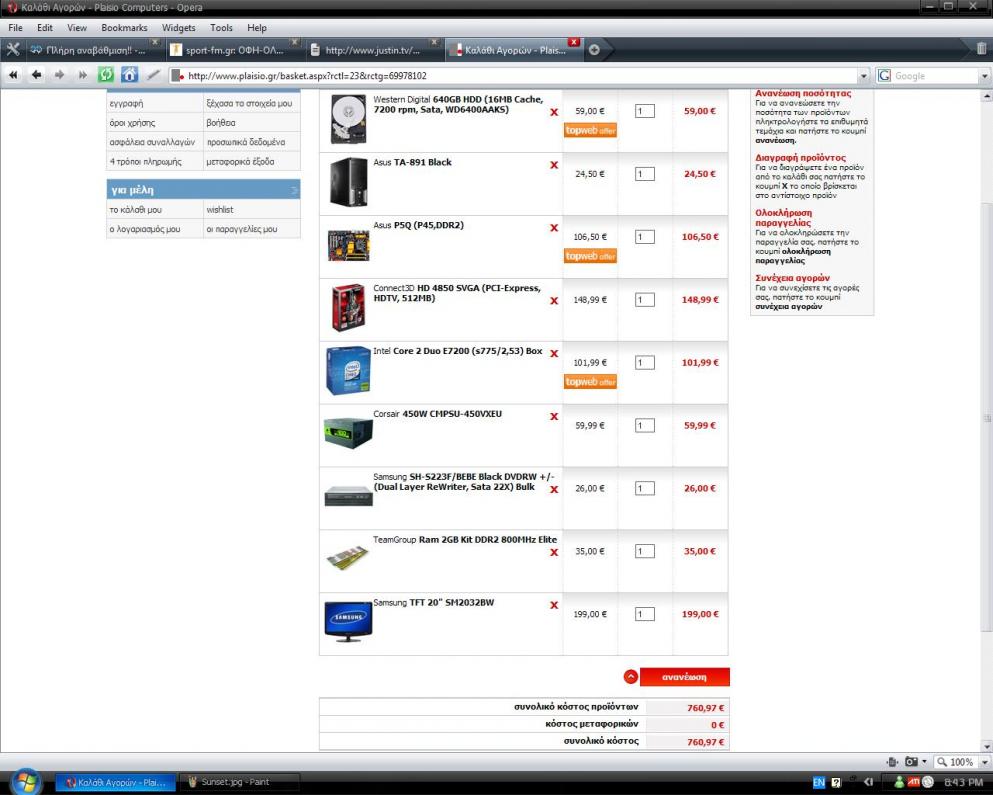This screenshot has height=795, width=993.
Task: Remove Samsung TFT 20" monitor with red X
Action: pos(554,605)
